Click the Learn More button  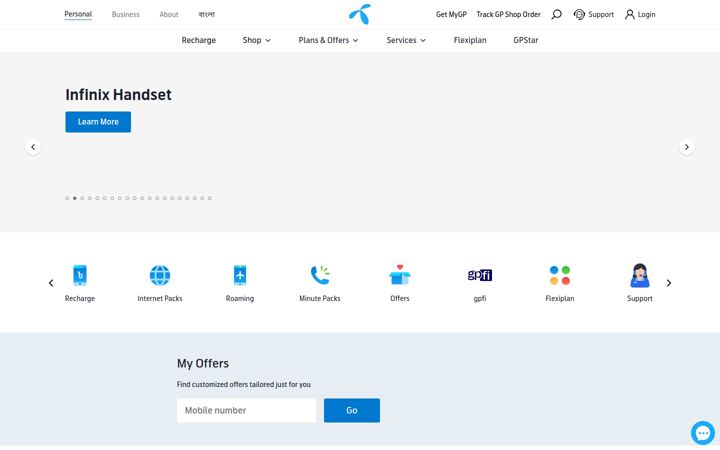[98, 122]
